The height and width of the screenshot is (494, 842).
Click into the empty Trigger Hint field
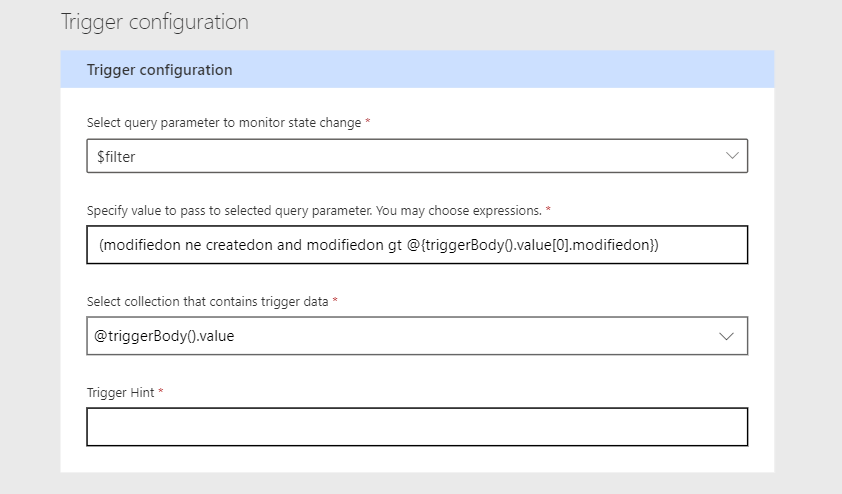click(x=417, y=426)
